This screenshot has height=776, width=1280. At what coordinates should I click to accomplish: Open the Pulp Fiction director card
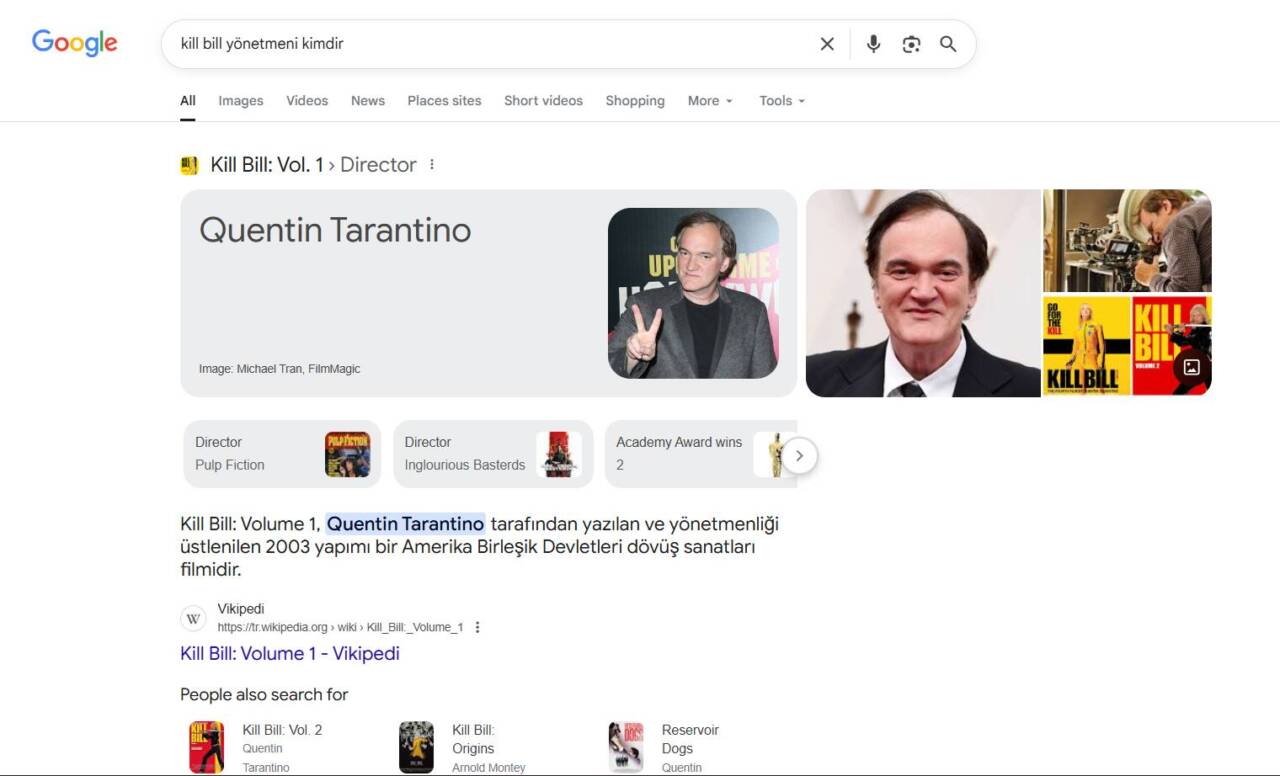tap(281, 453)
